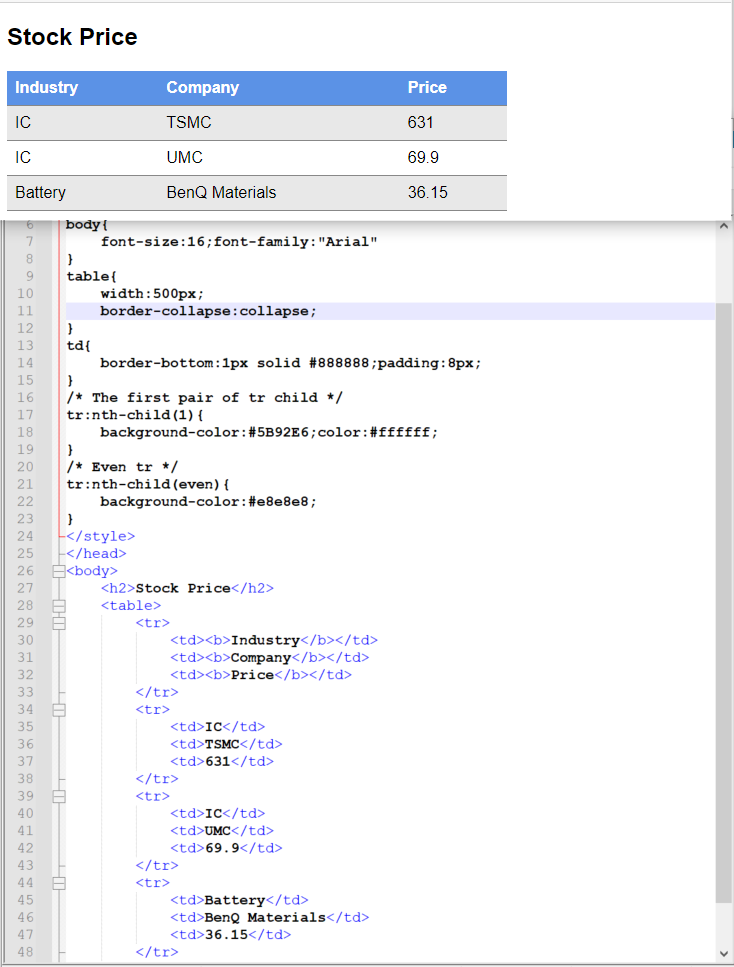Collapse the first tr fold on line 29
The height and width of the screenshot is (967, 734).
(59, 623)
